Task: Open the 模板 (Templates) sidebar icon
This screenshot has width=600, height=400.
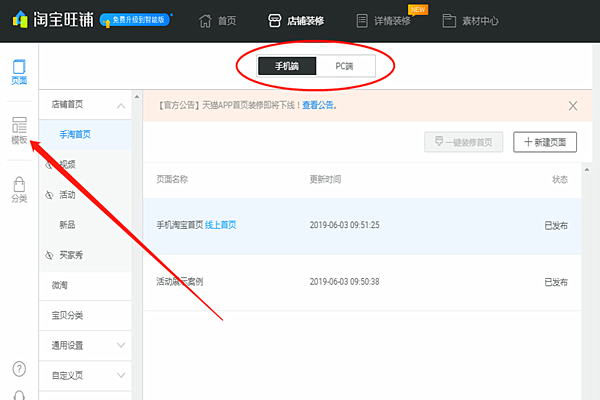Action: pos(19,130)
